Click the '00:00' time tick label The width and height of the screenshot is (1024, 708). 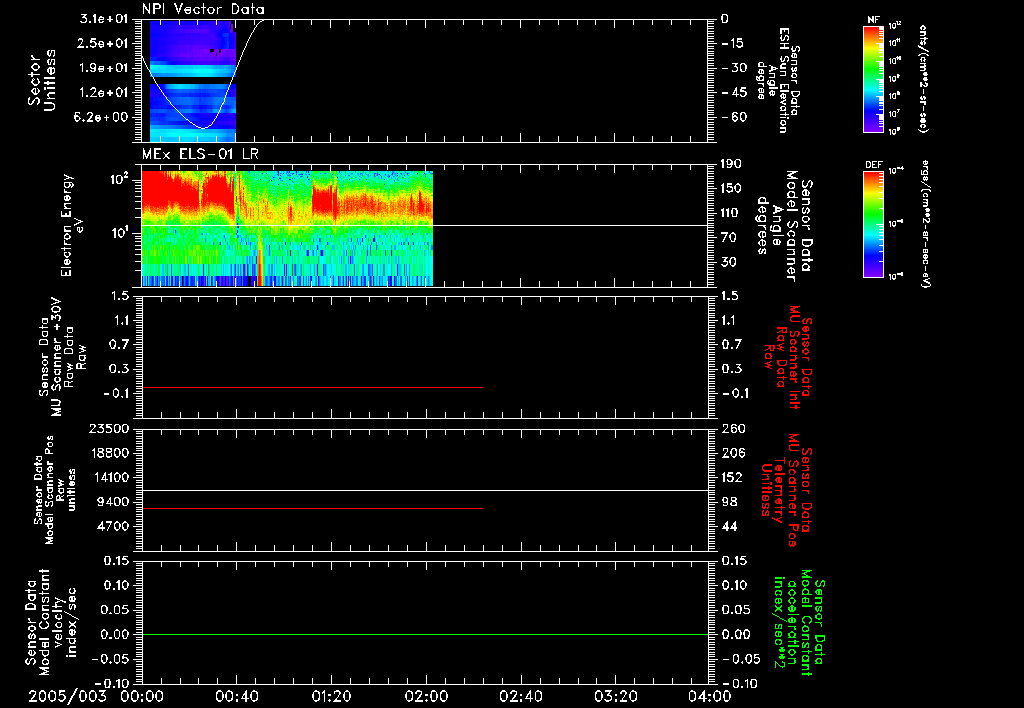click(x=142, y=696)
